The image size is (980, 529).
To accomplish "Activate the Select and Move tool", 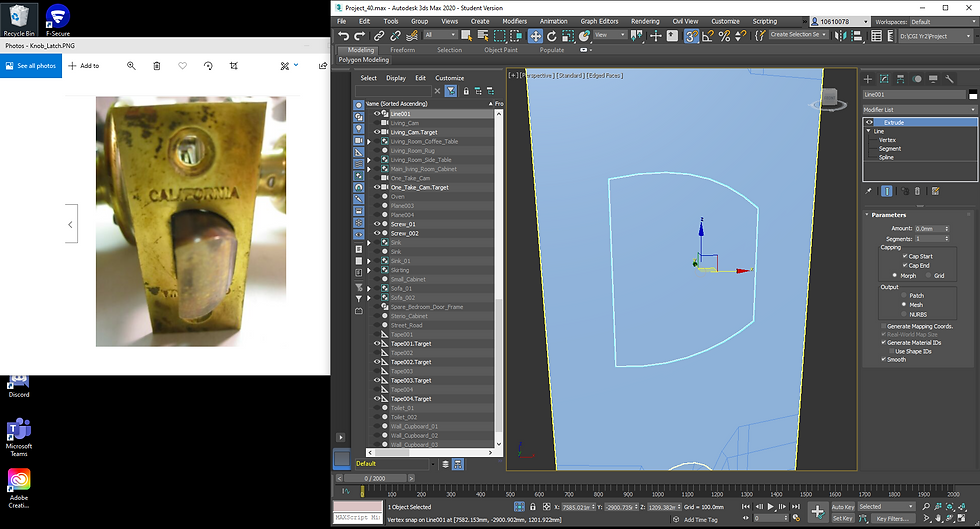I will point(535,36).
